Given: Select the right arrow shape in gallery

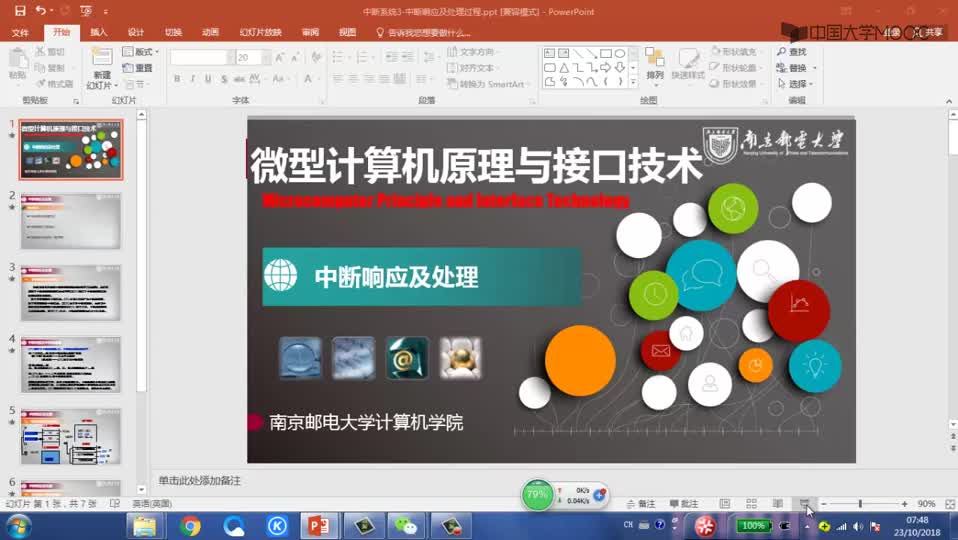Looking at the screenshot, I should click(605, 67).
